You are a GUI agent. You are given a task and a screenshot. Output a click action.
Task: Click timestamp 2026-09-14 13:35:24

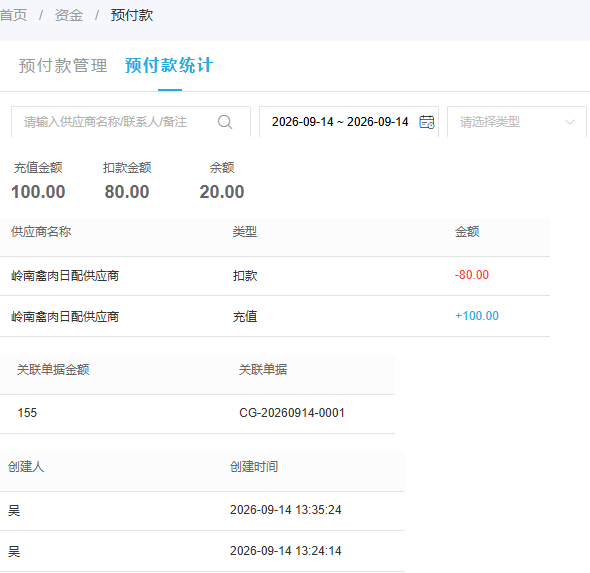point(286,510)
